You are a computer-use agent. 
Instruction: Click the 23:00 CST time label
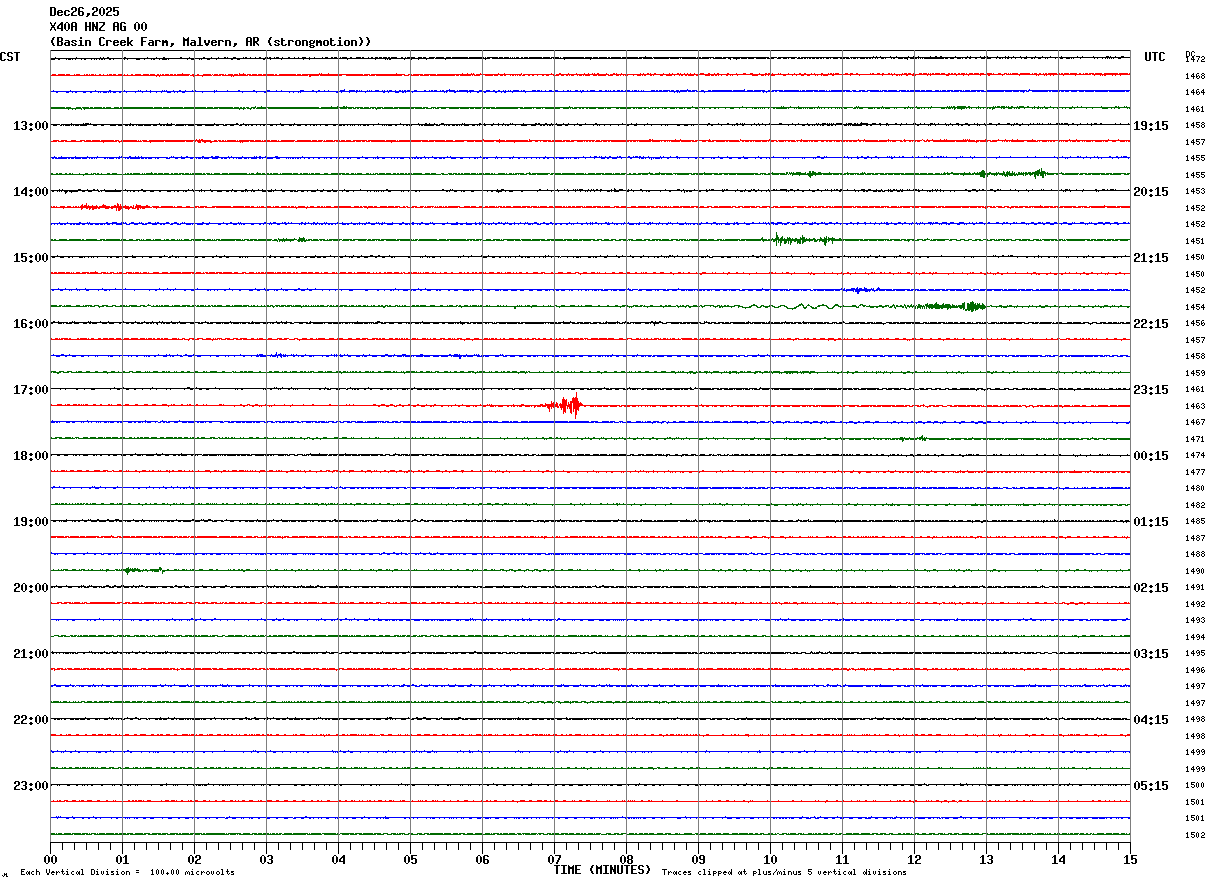pos(30,786)
